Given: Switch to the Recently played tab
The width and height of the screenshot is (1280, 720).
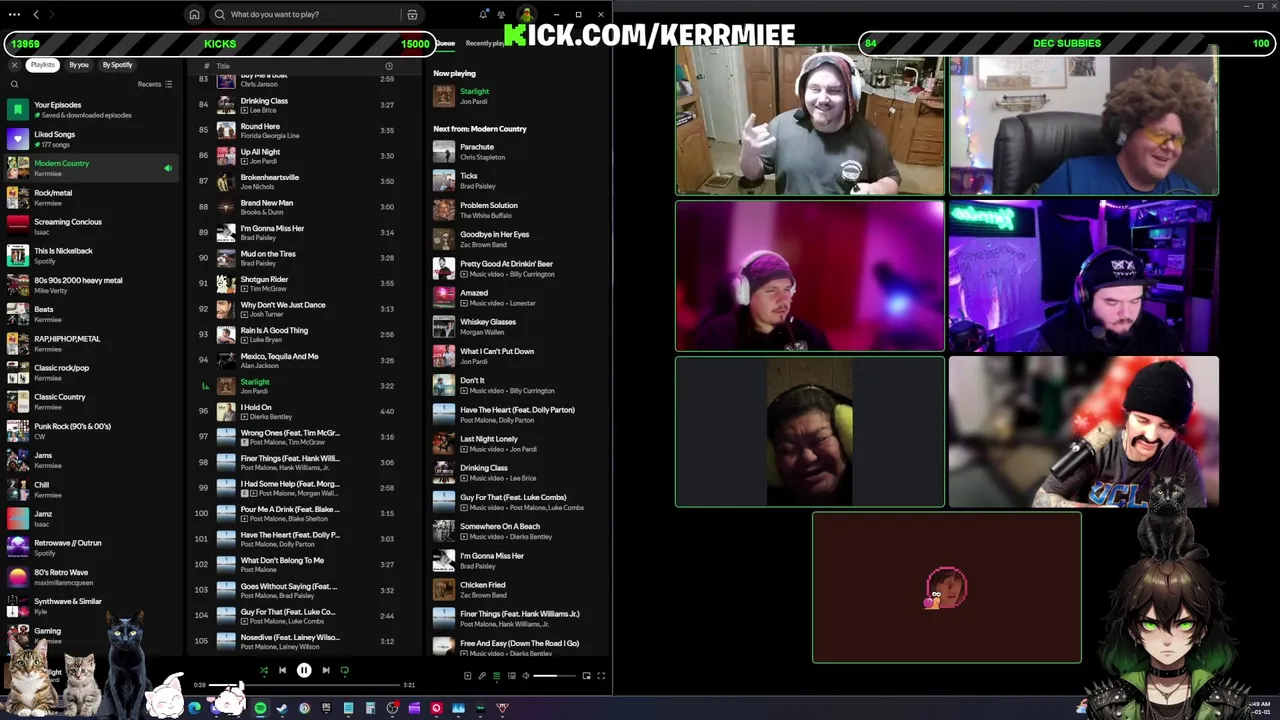Looking at the screenshot, I should coord(486,43).
